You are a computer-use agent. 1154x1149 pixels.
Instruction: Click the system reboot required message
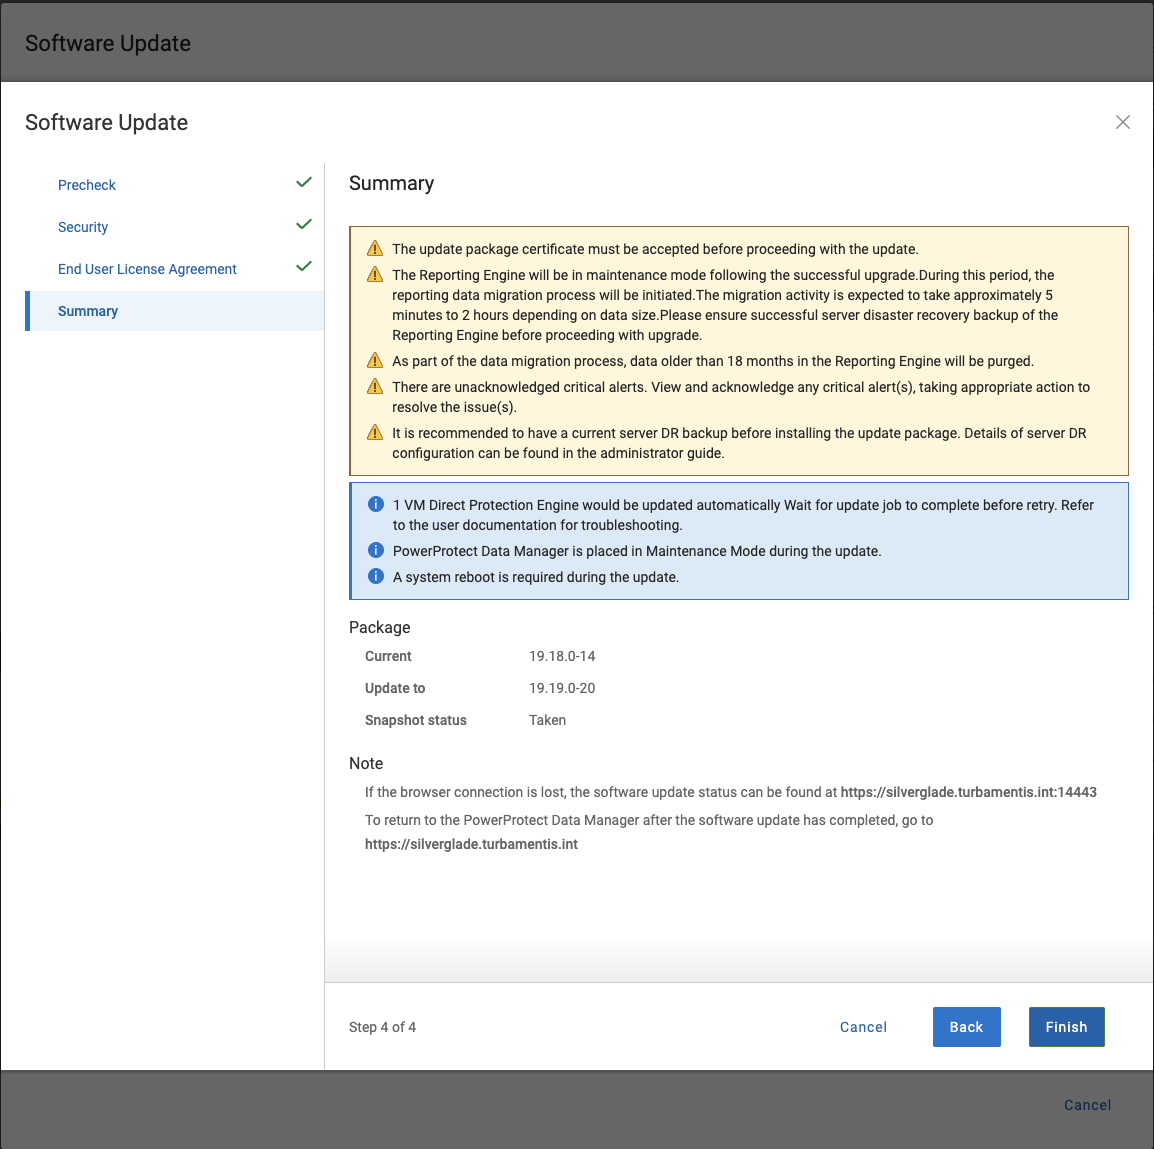coord(536,577)
